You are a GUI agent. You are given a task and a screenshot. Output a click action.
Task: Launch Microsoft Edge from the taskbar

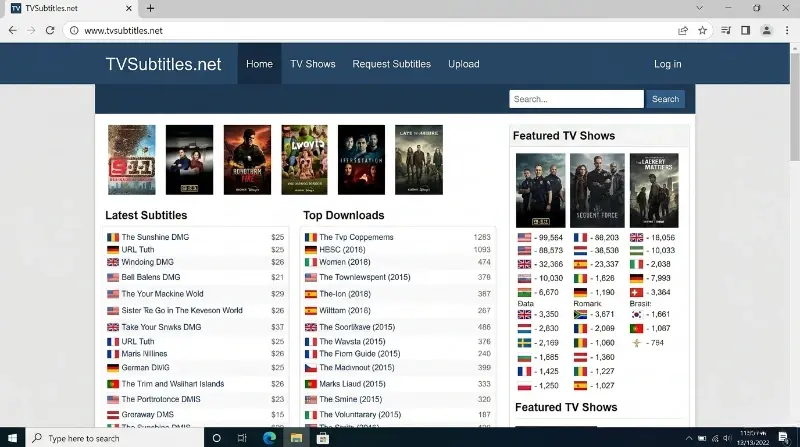click(x=269, y=438)
